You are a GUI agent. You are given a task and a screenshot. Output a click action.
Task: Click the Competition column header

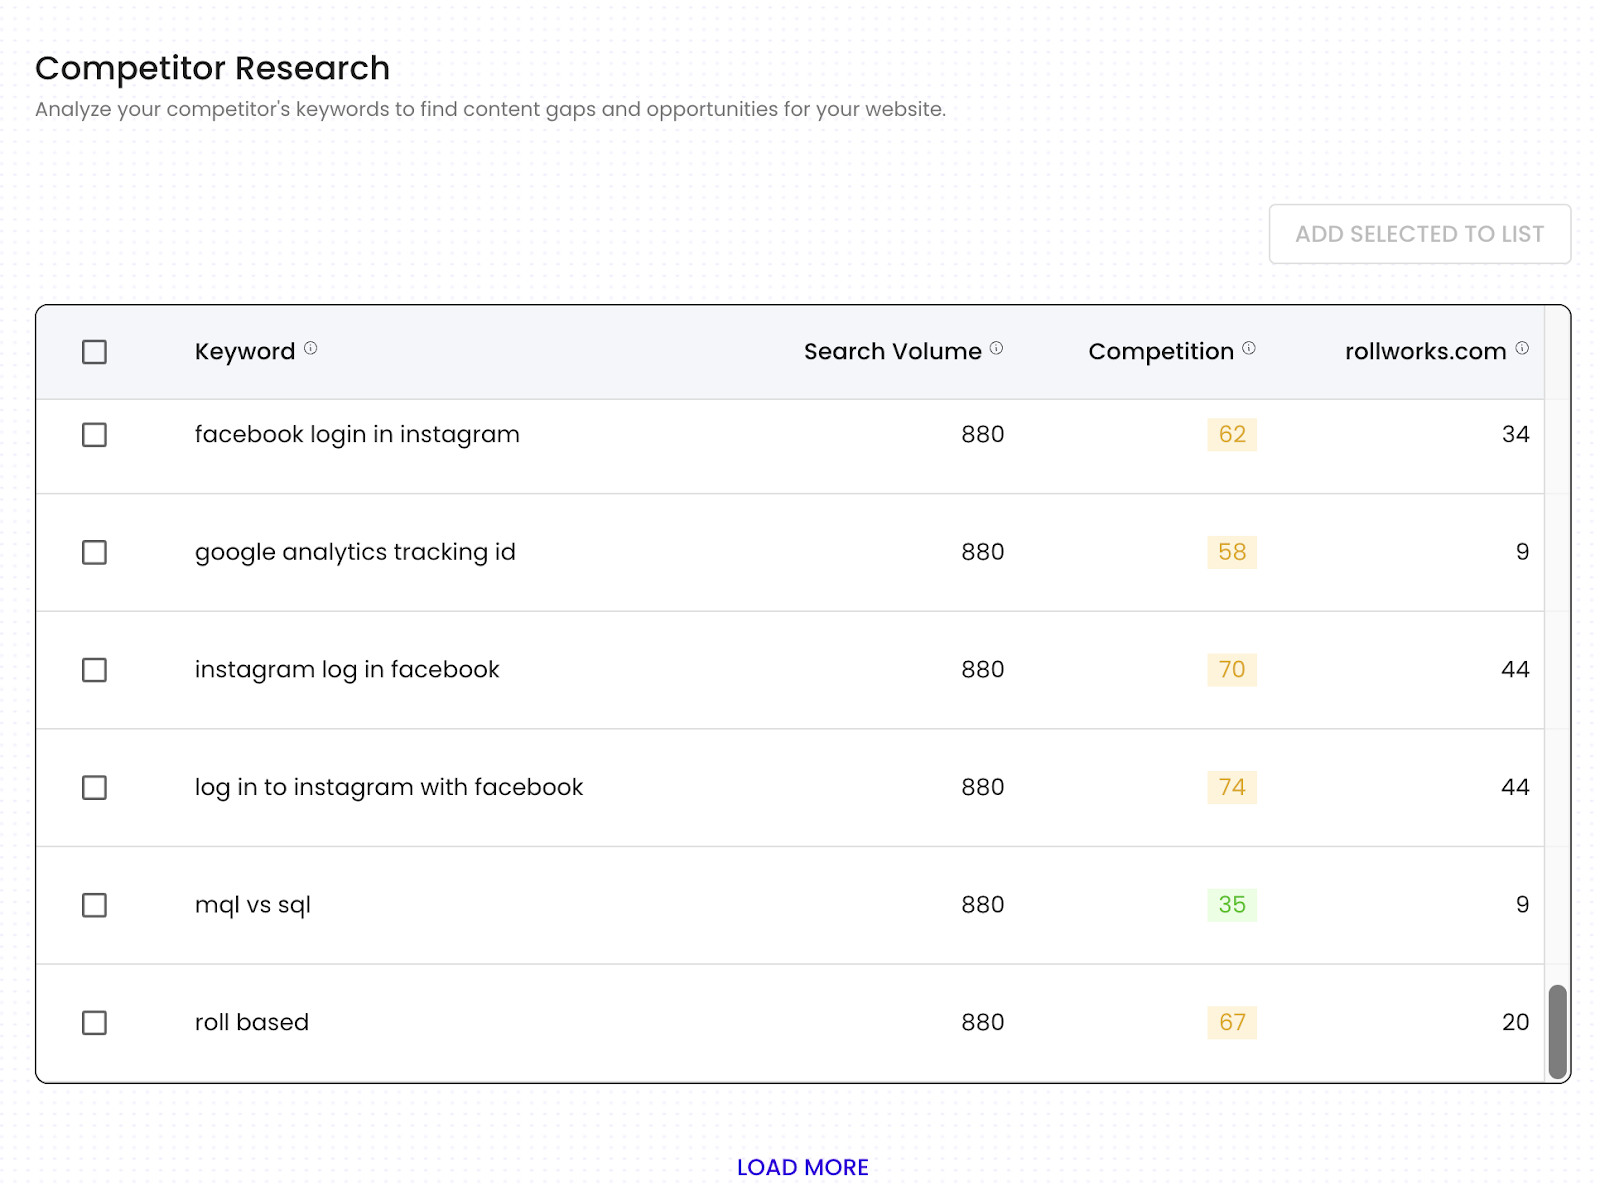(x=1161, y=352)
